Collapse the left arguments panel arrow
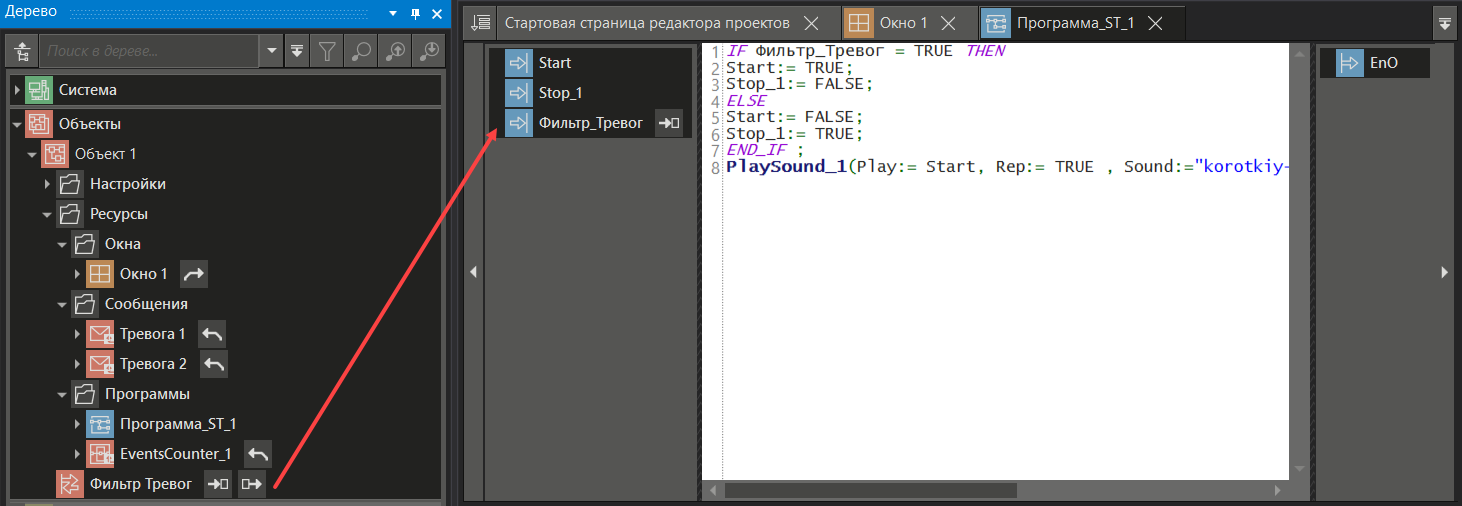The image size is (1462, 506). (474, 271)
